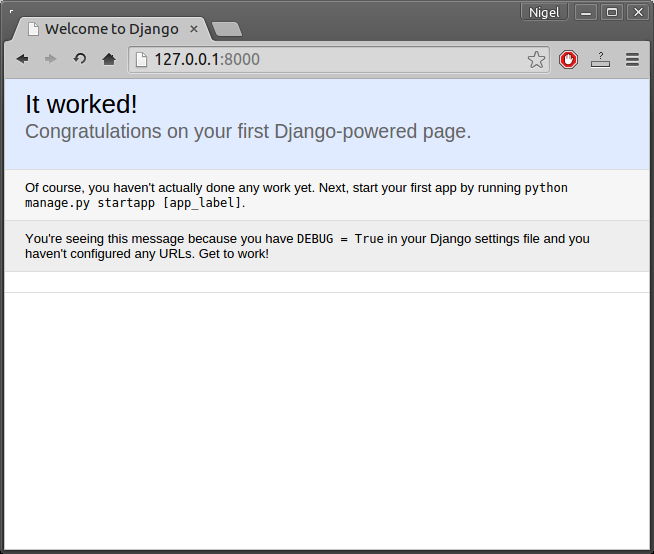This screenshot has height=554, width=654.
Task: Click the 'It worked!' heading
Action: [x=81, y=104]
